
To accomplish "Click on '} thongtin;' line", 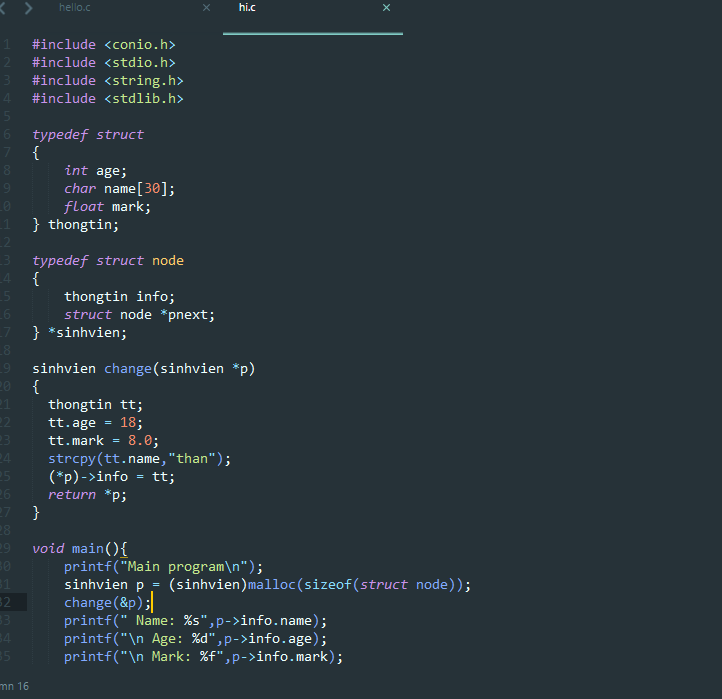I will tap(76, 225).
